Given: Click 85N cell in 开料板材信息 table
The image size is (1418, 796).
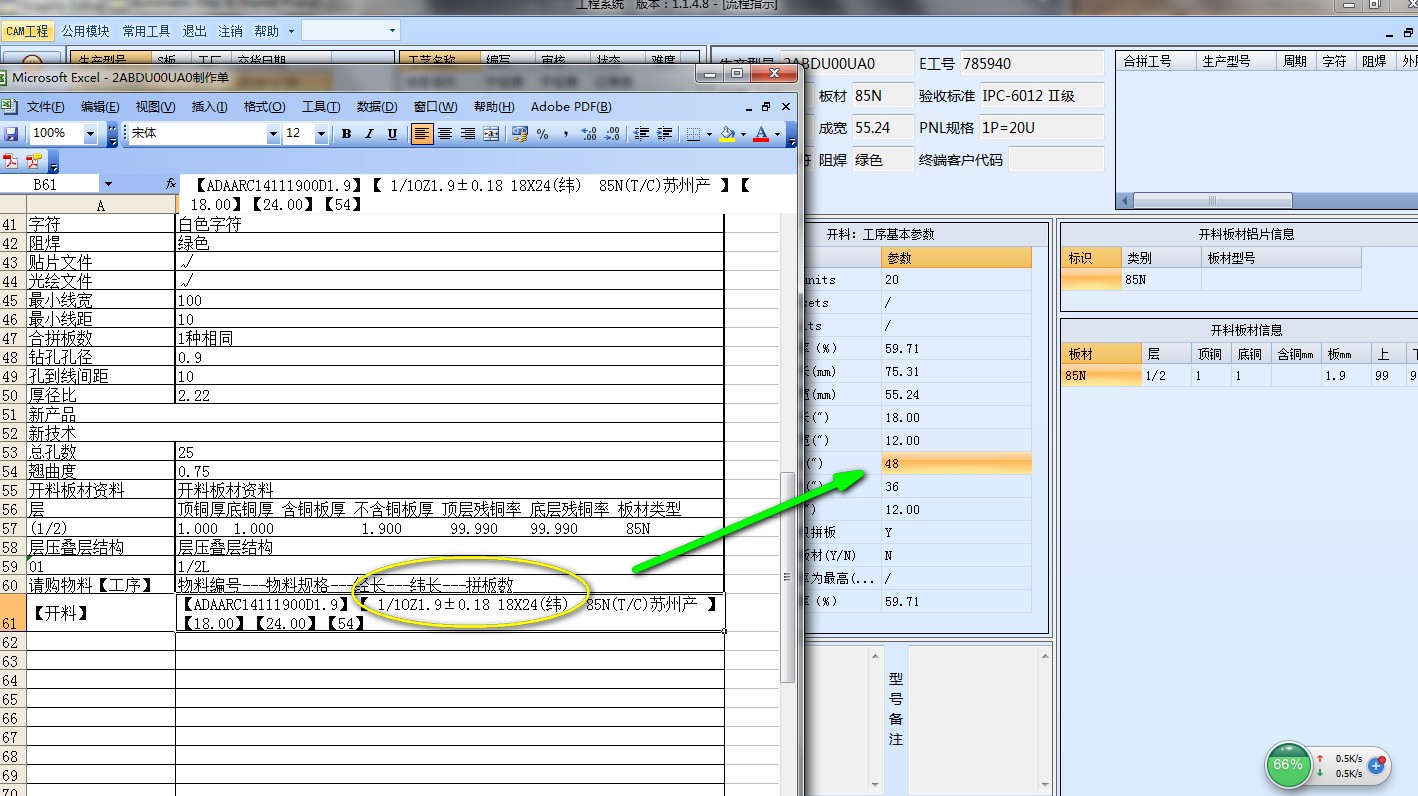Looking at the screenshot, I should pyautogui.click(x=1100, y=376).
